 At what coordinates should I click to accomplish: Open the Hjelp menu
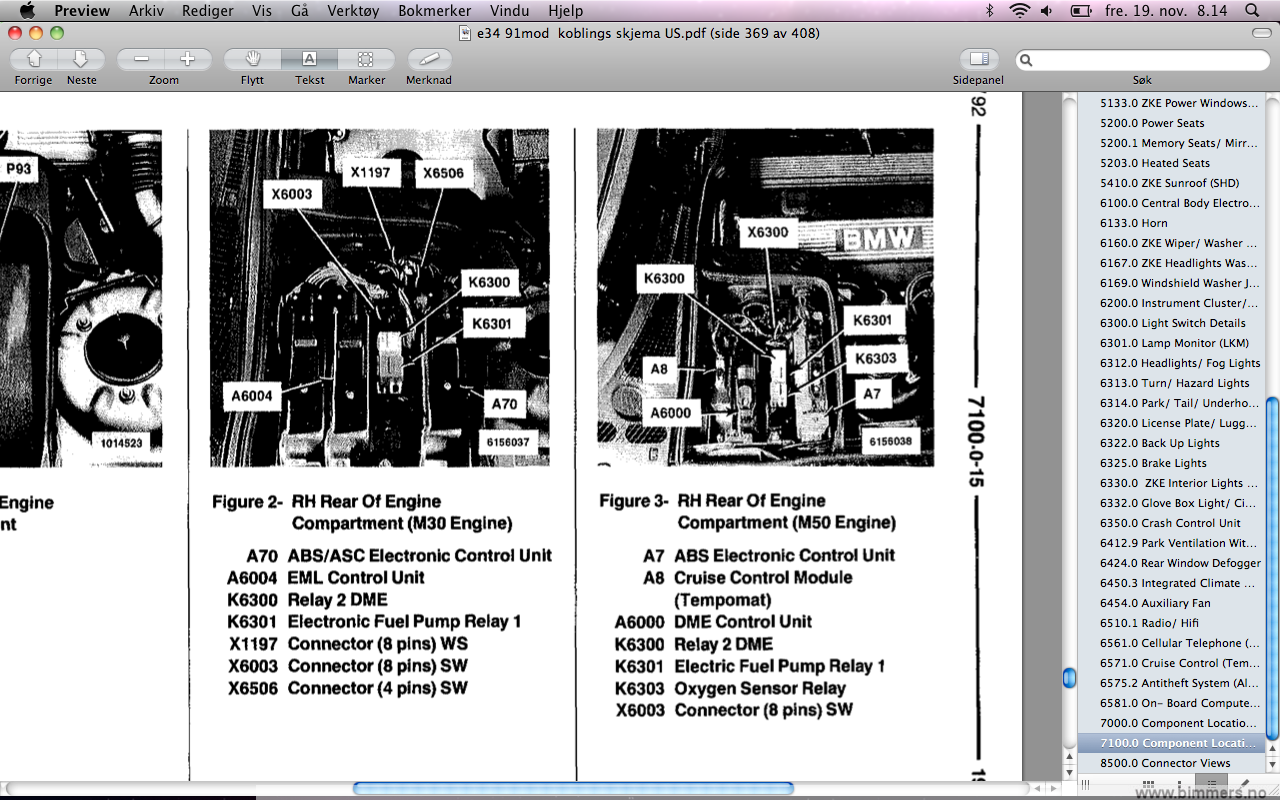pyautogui.click(x=566, y=11)
